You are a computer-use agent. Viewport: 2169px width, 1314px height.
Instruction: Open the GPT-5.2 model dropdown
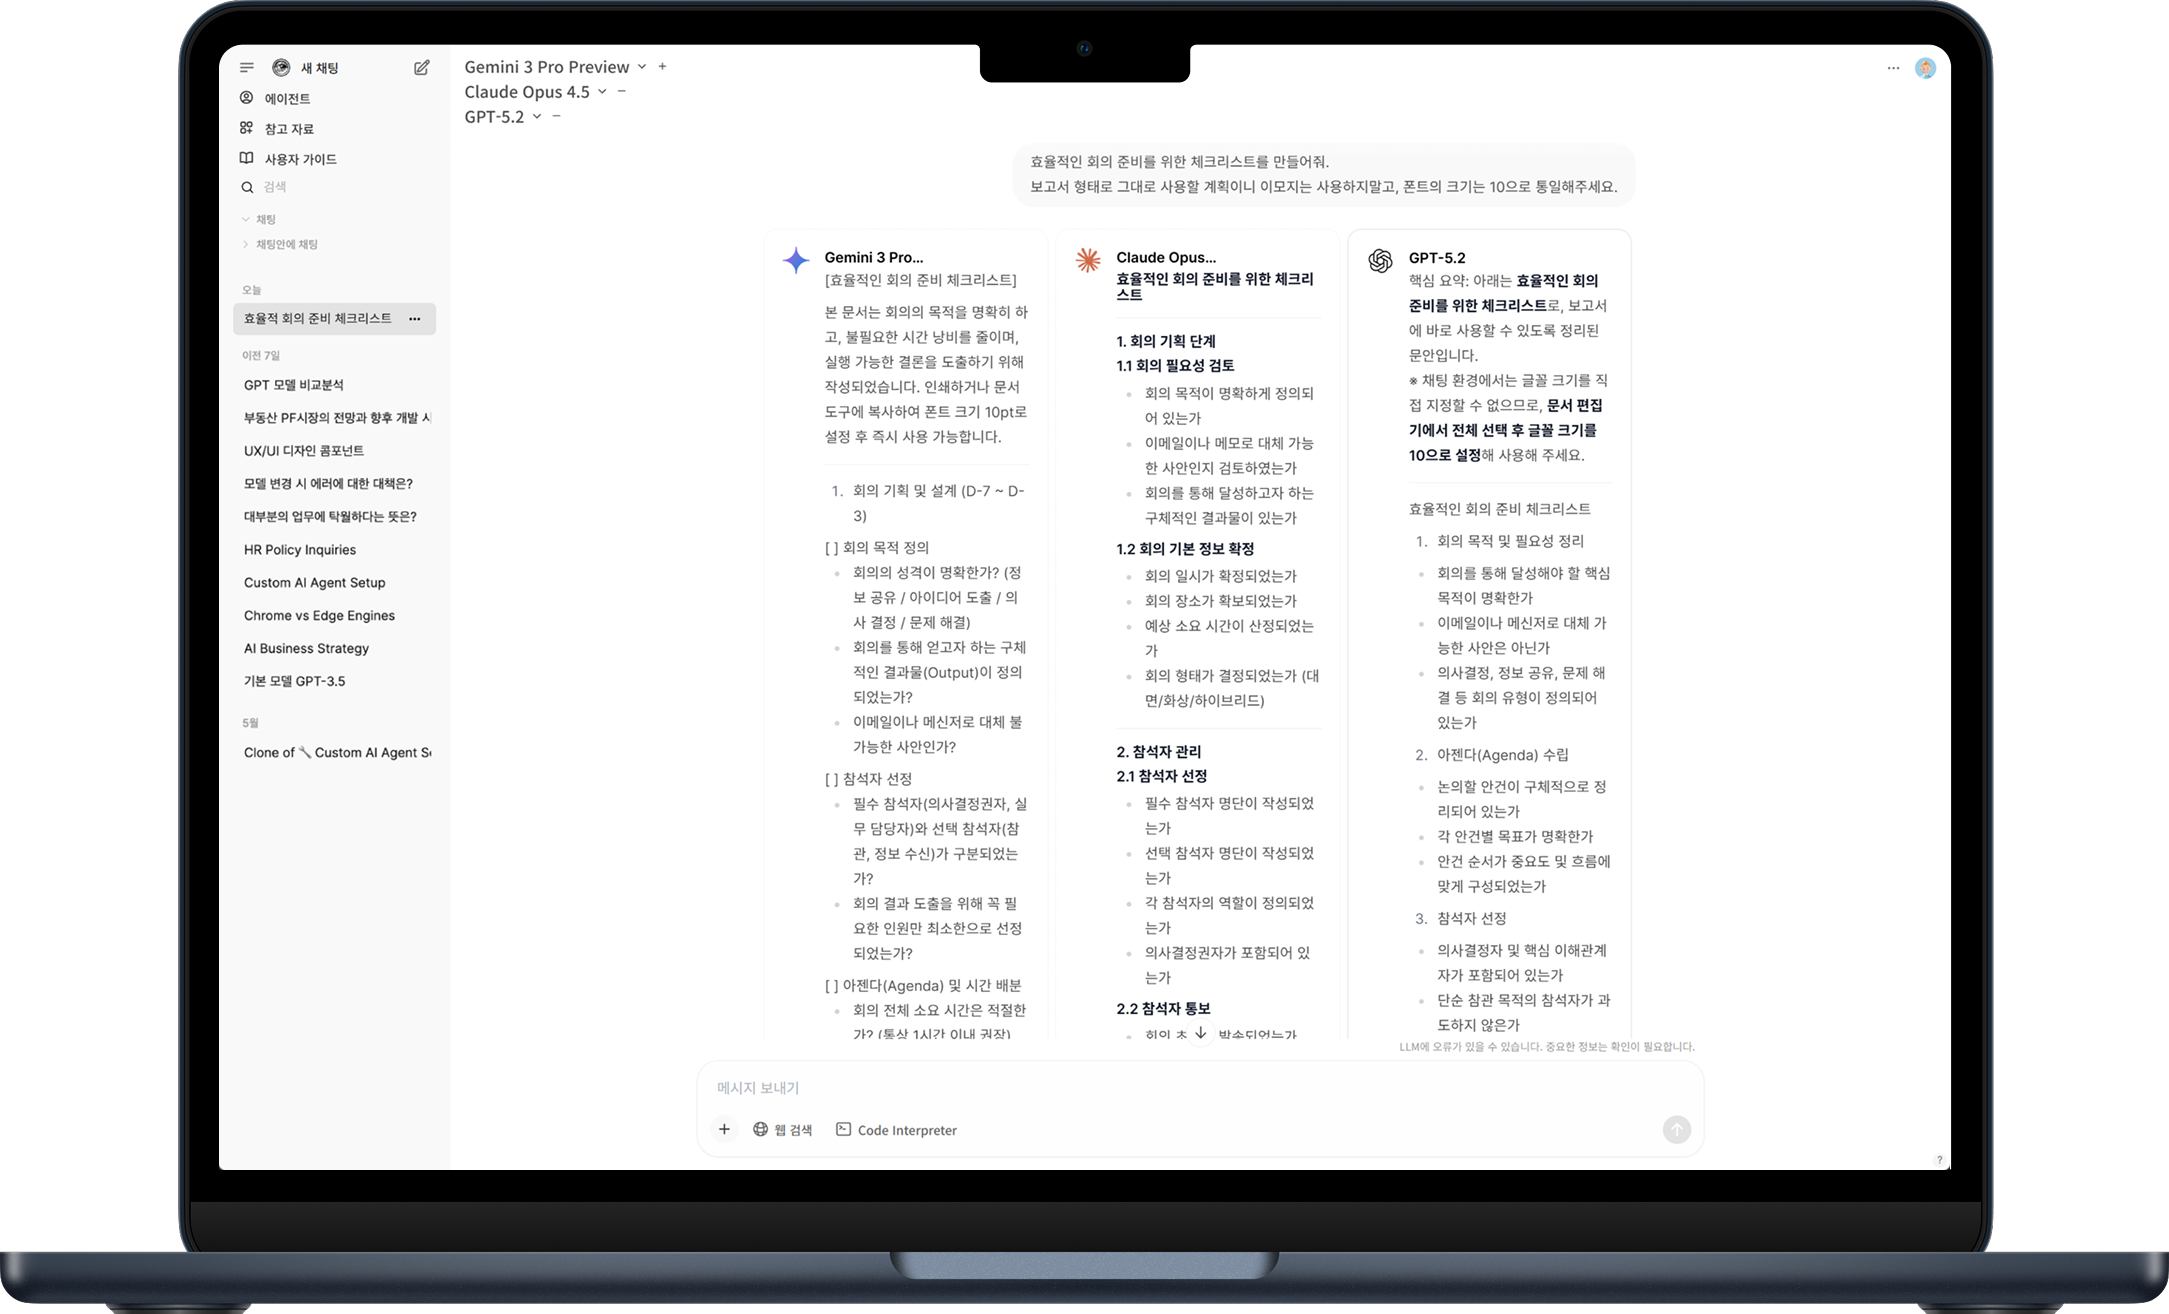coord(537,117)
